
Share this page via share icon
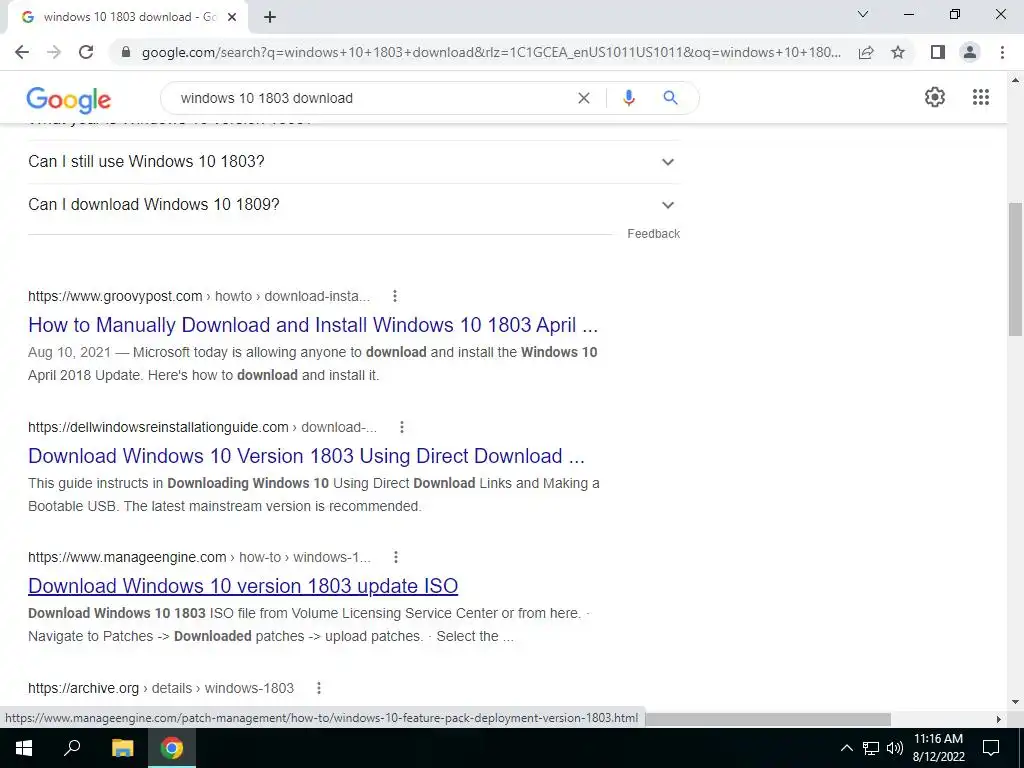click(866, 52)
